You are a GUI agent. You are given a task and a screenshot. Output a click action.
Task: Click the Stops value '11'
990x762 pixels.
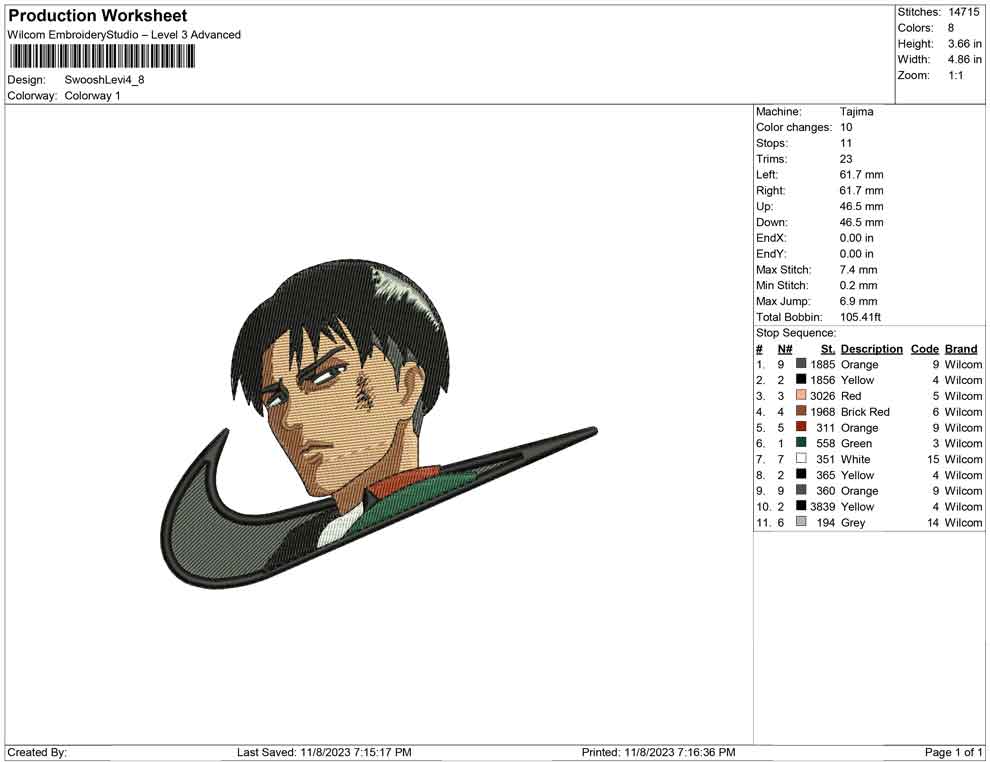846,143
